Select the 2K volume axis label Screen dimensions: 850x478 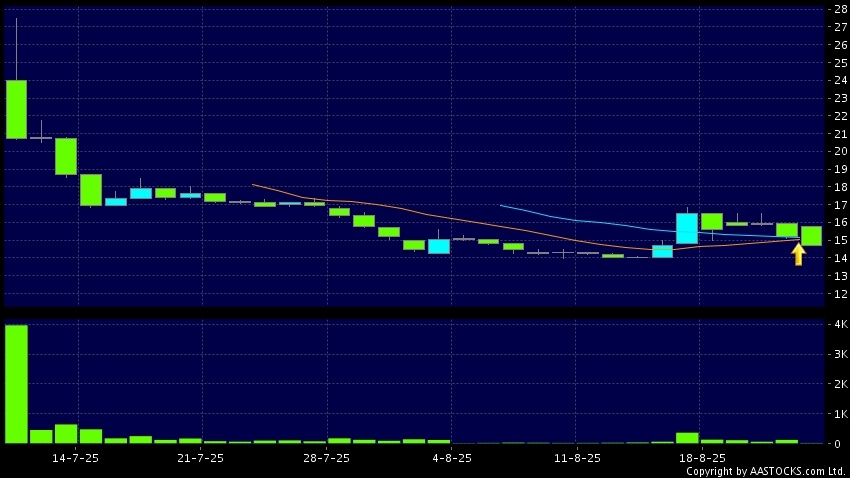[841, 384]
